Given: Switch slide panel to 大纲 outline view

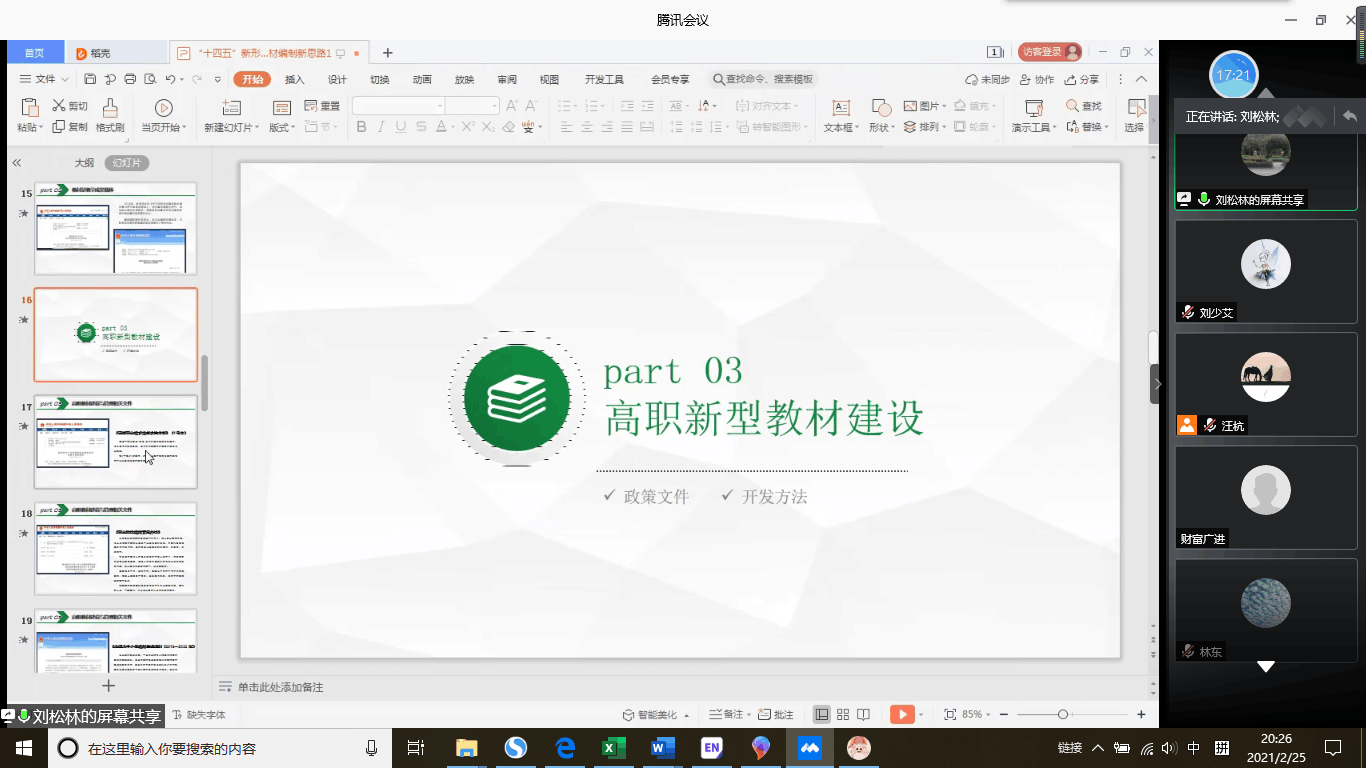Looking at the screenshot, I should [84, 163].
